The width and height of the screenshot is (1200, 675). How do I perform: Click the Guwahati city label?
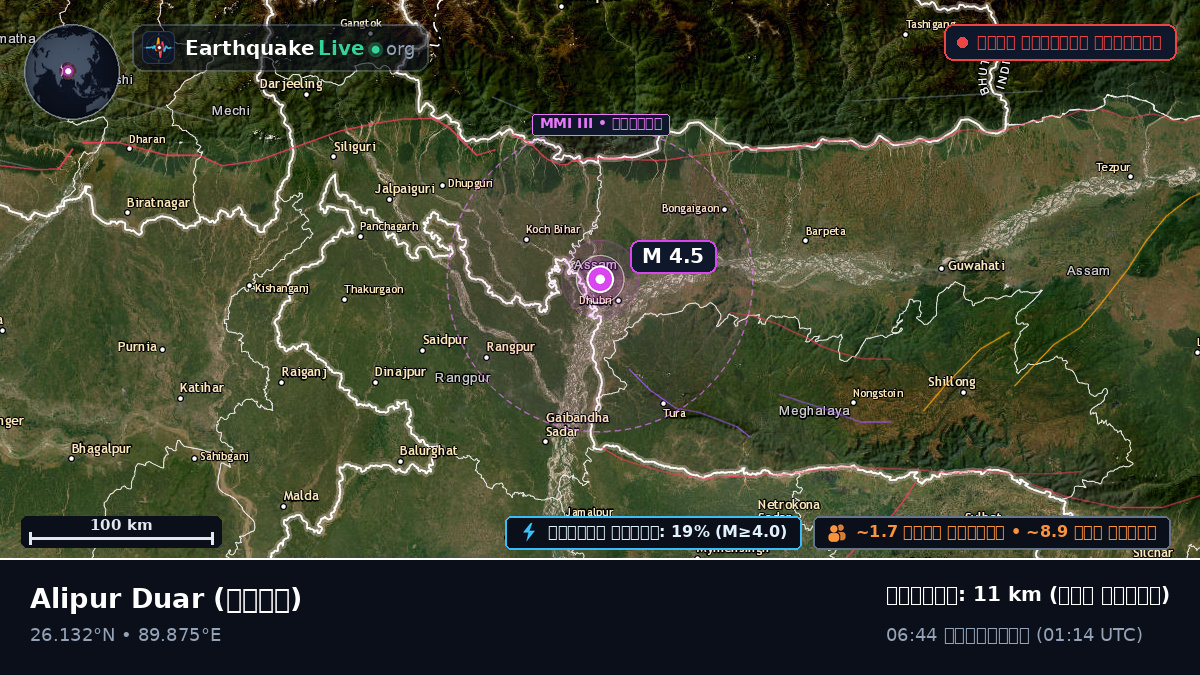977,266
